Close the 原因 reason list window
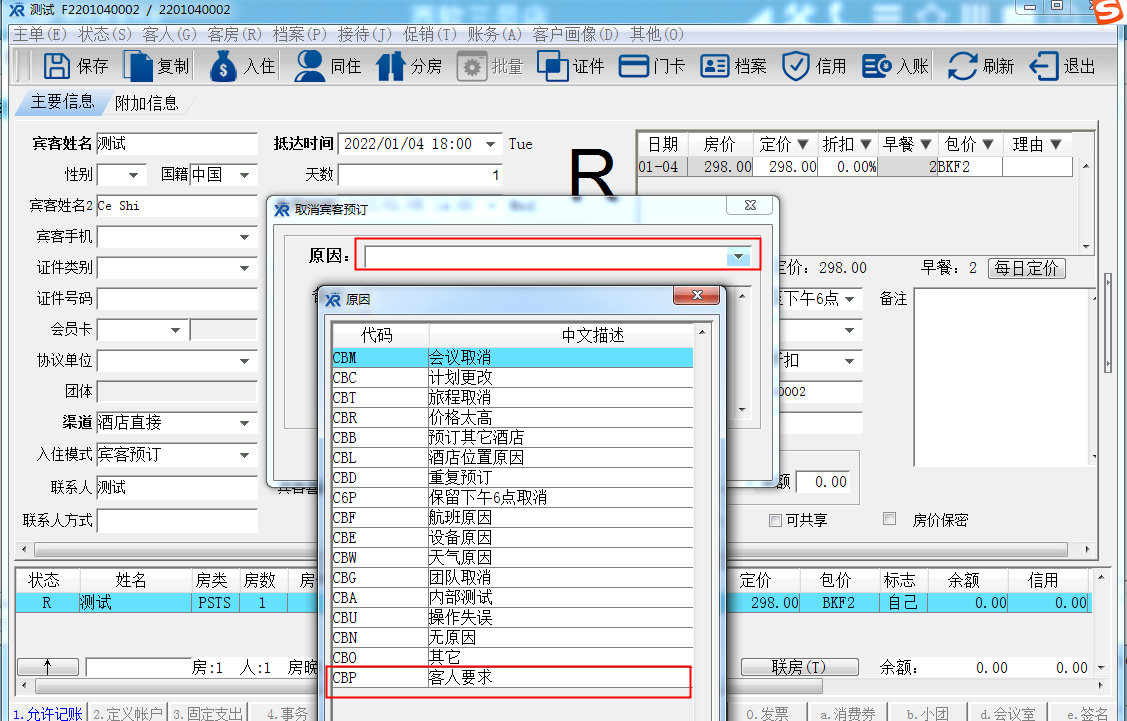The image size is (1127, 721). (x=696, y=295)
